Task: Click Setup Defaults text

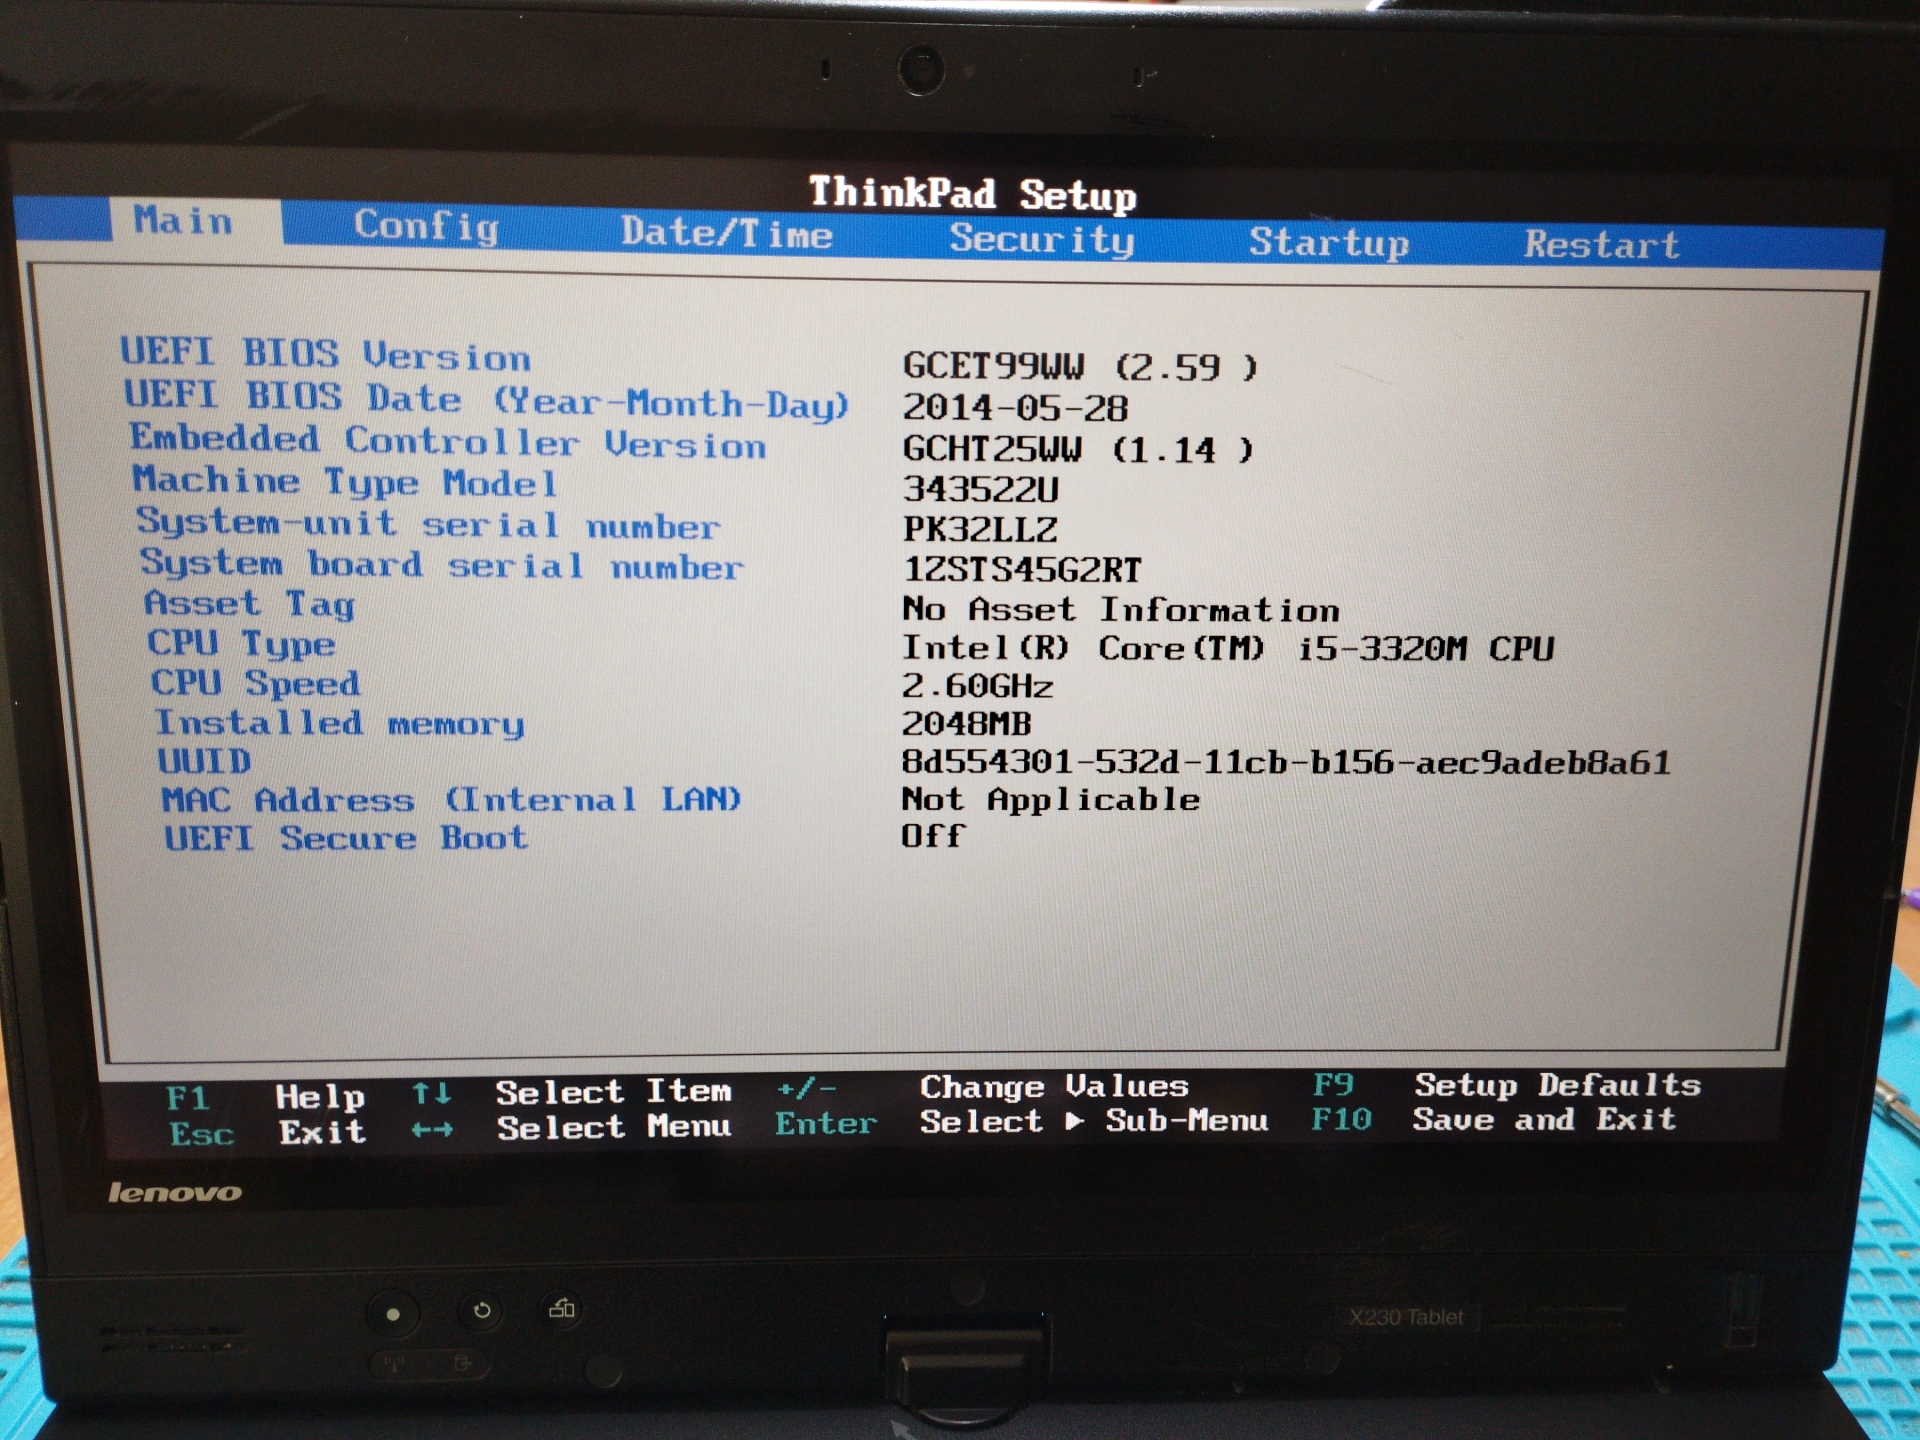Action: 1558,1084
